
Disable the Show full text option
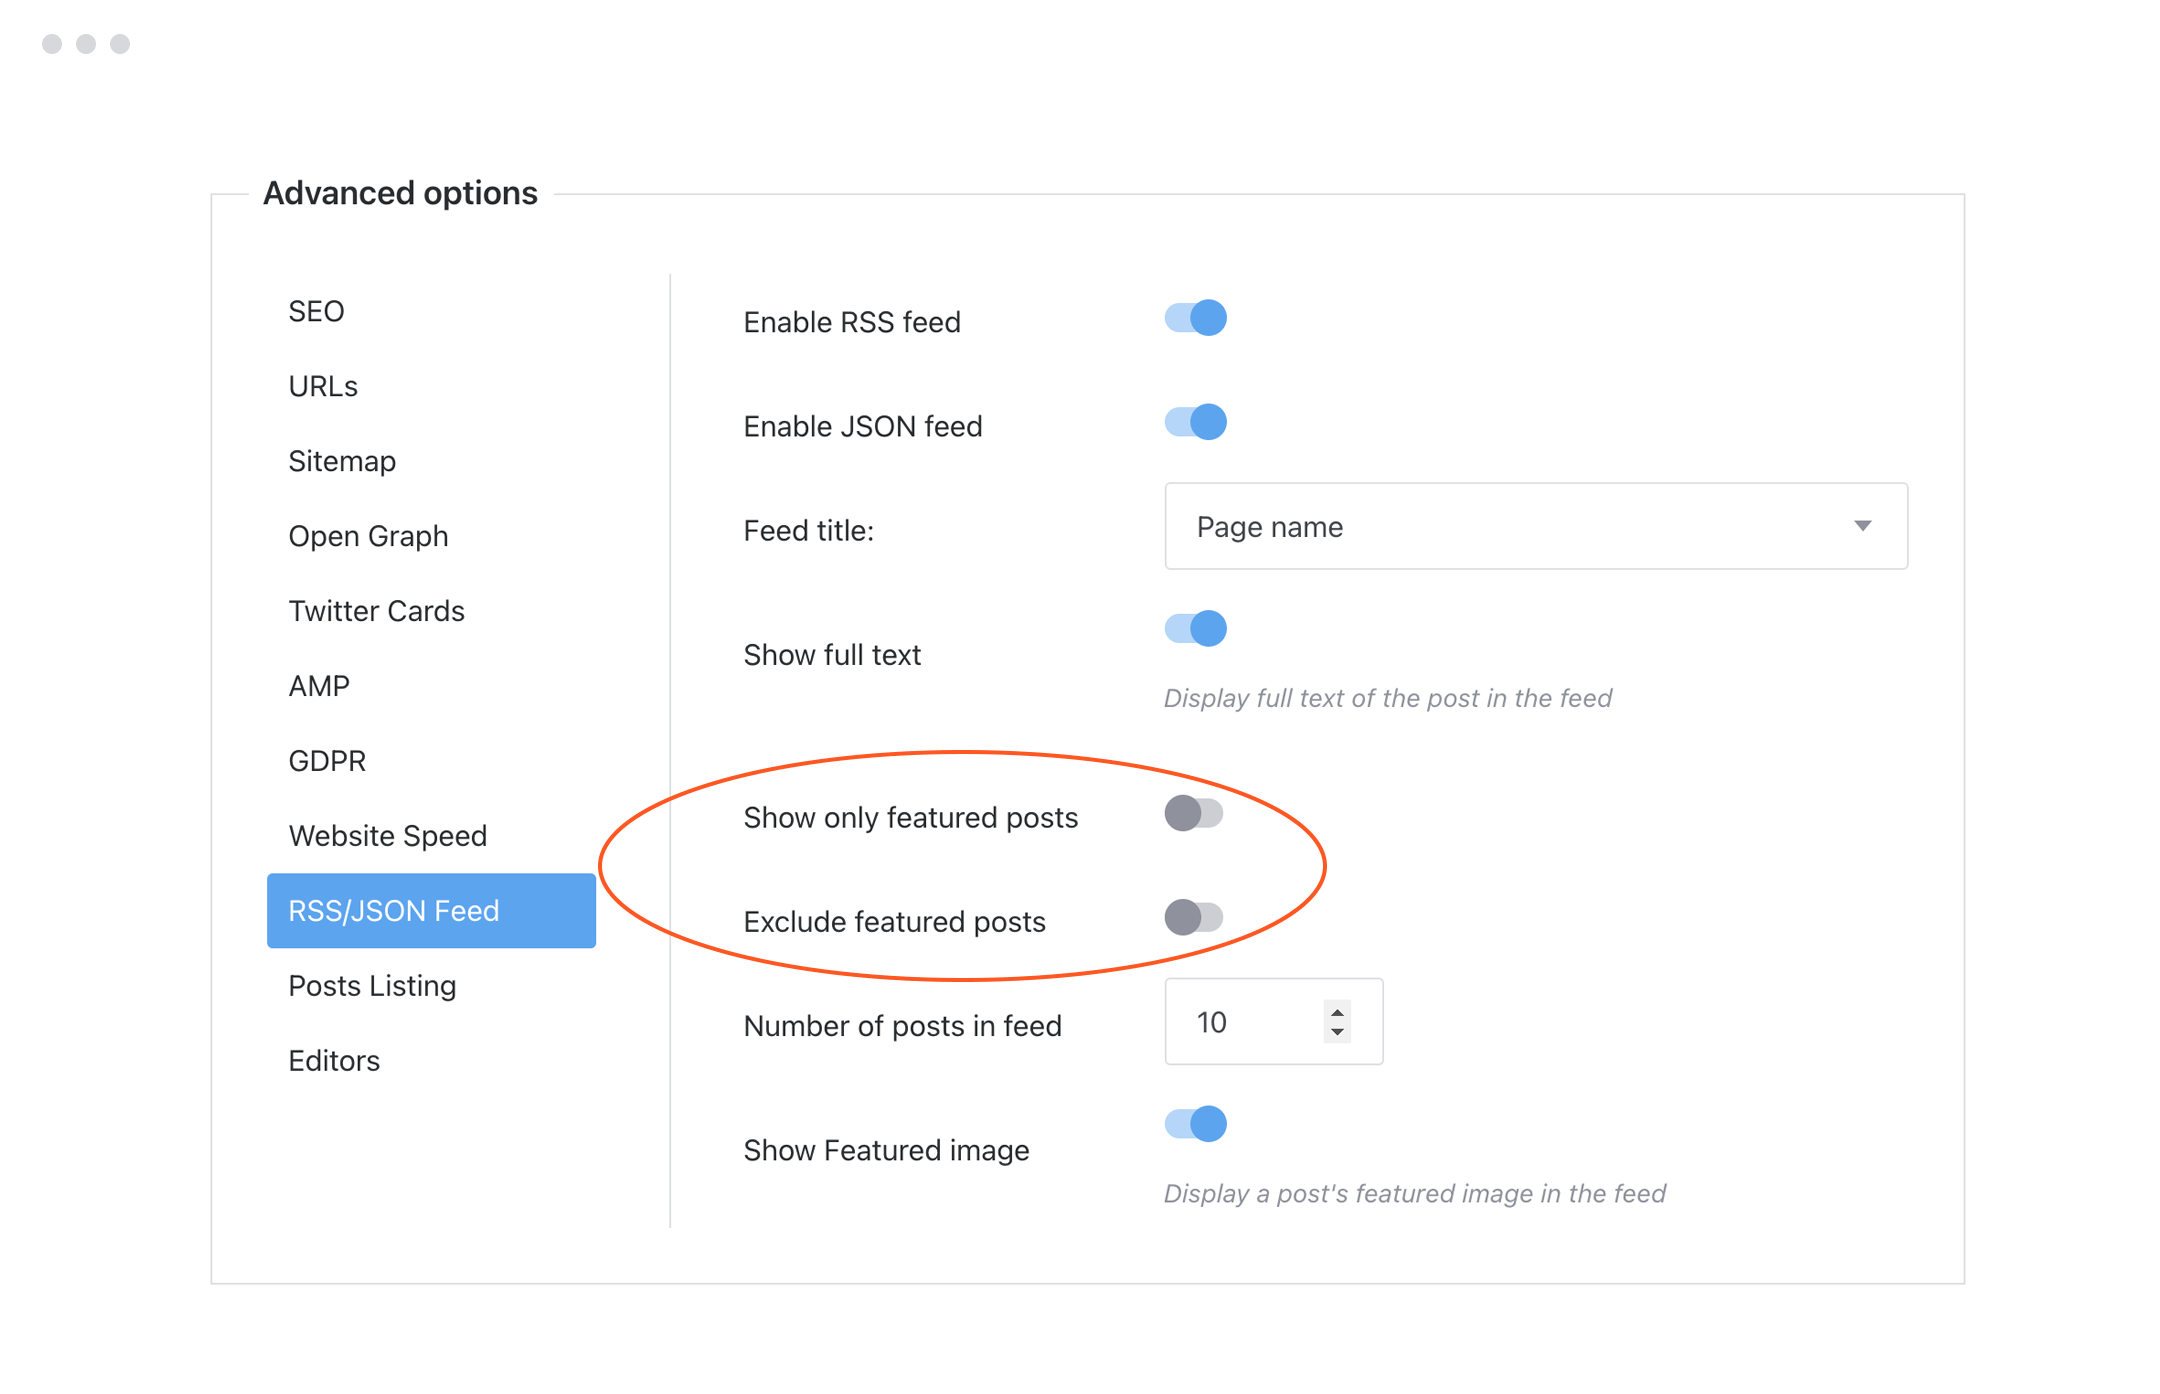(1195, 628)
